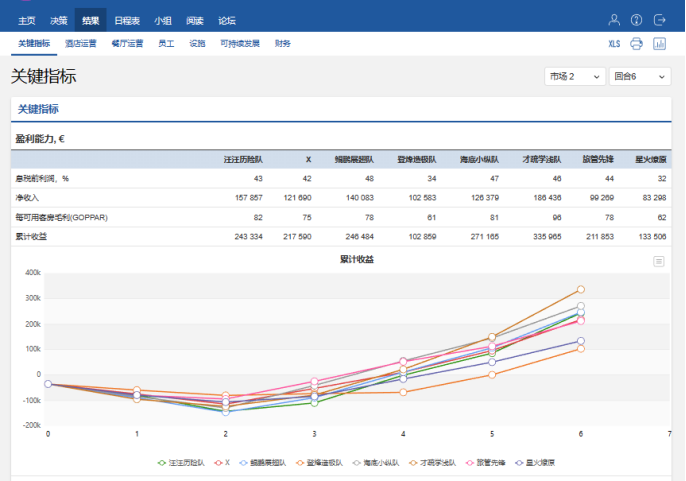Click the net income value 157 857
Viewport: 686px width, 481px height.
coord(248,198)
